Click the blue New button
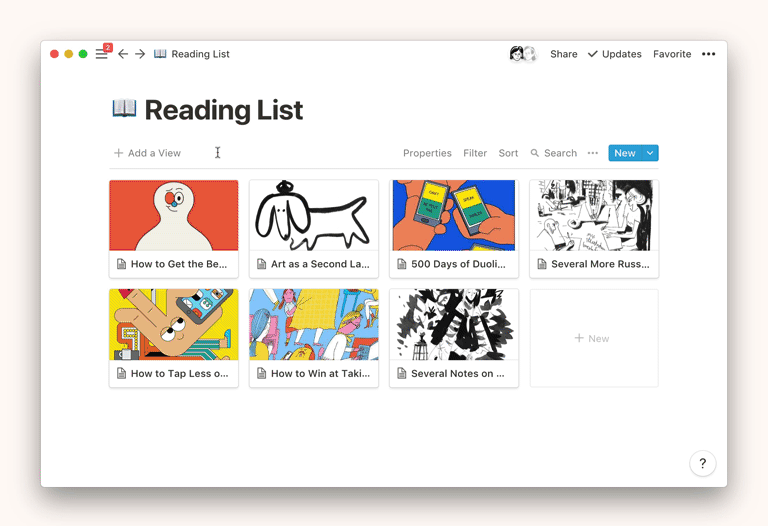The width and height of the screenshot is (768, 526). point(625,153)
